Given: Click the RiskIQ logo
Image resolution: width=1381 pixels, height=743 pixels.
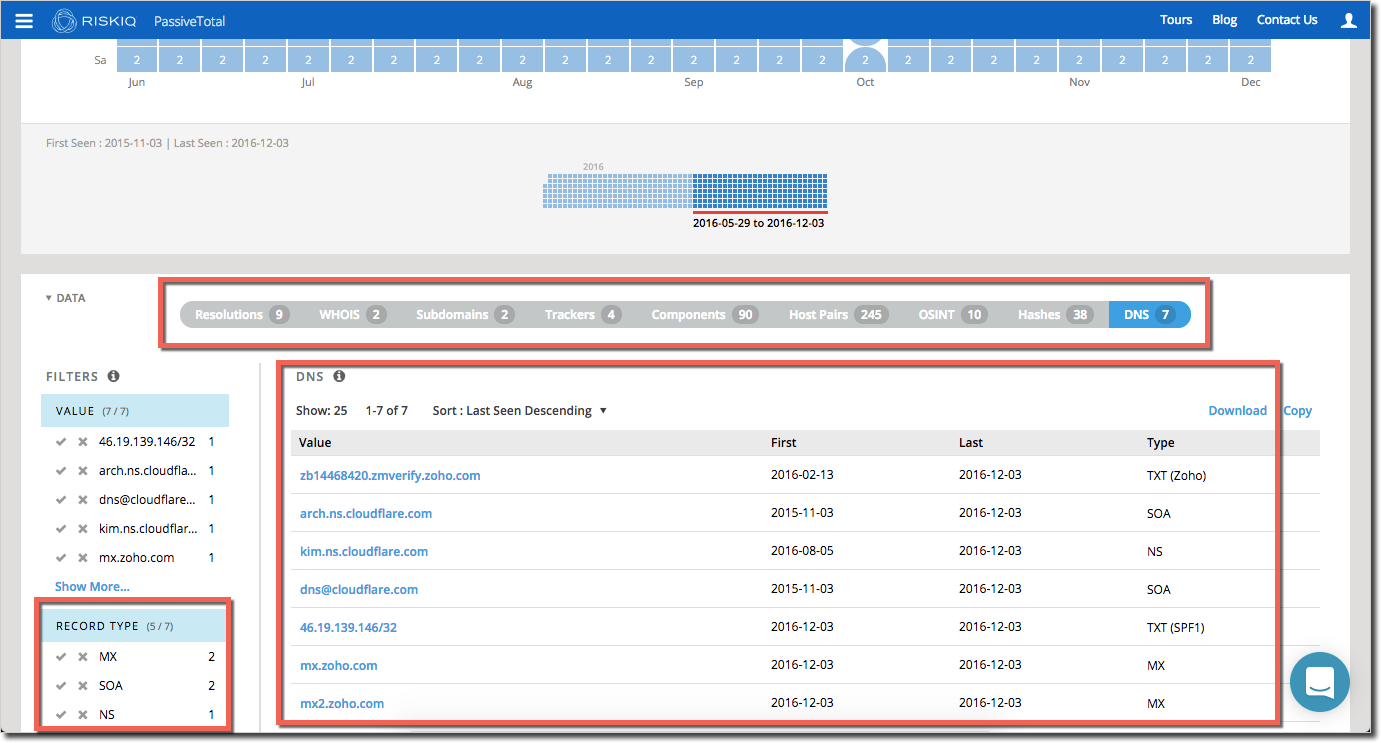Looking at the screenshot, I should [93, 20].
